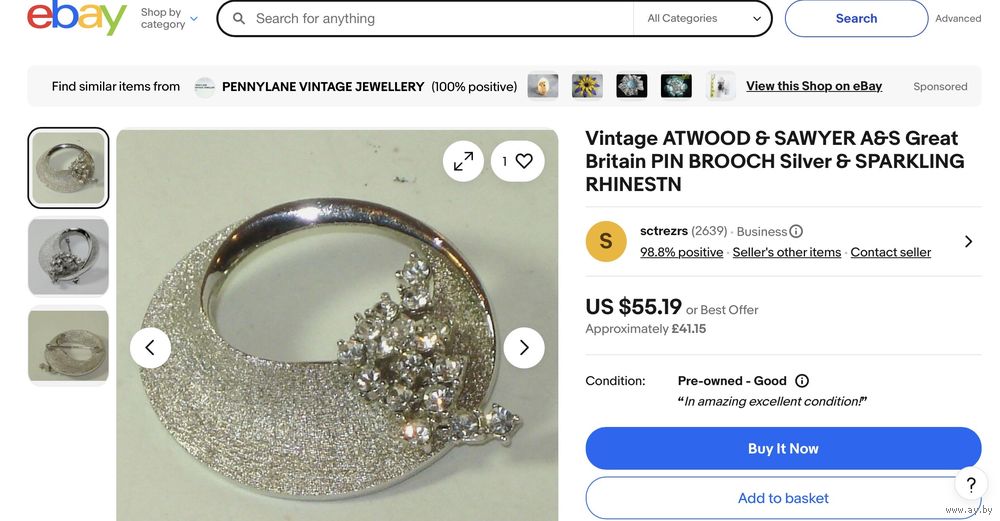Image resolution: width=1000 pixels, height=521 pixels.
Task: Expand the image to full view
Action: [x=463, y=161]
